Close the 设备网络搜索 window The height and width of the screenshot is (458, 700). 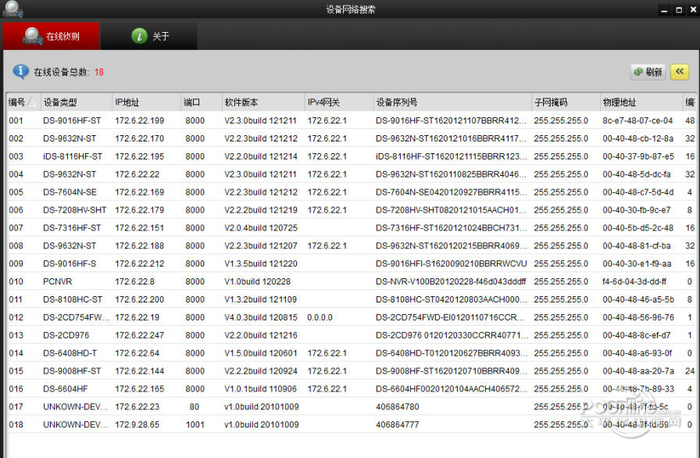(693, 9)
